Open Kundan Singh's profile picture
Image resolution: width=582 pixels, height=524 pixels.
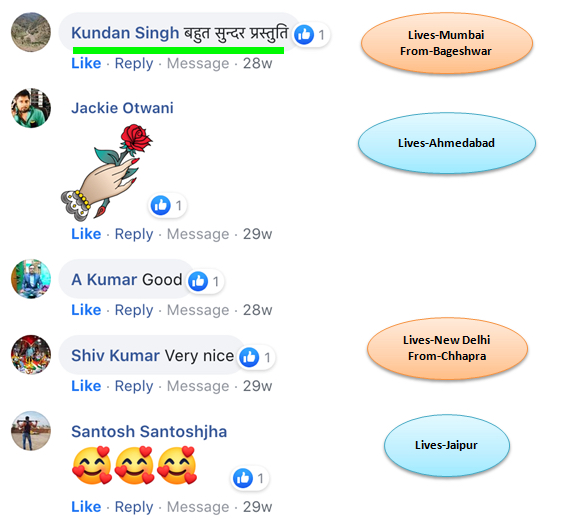point(31,32)
